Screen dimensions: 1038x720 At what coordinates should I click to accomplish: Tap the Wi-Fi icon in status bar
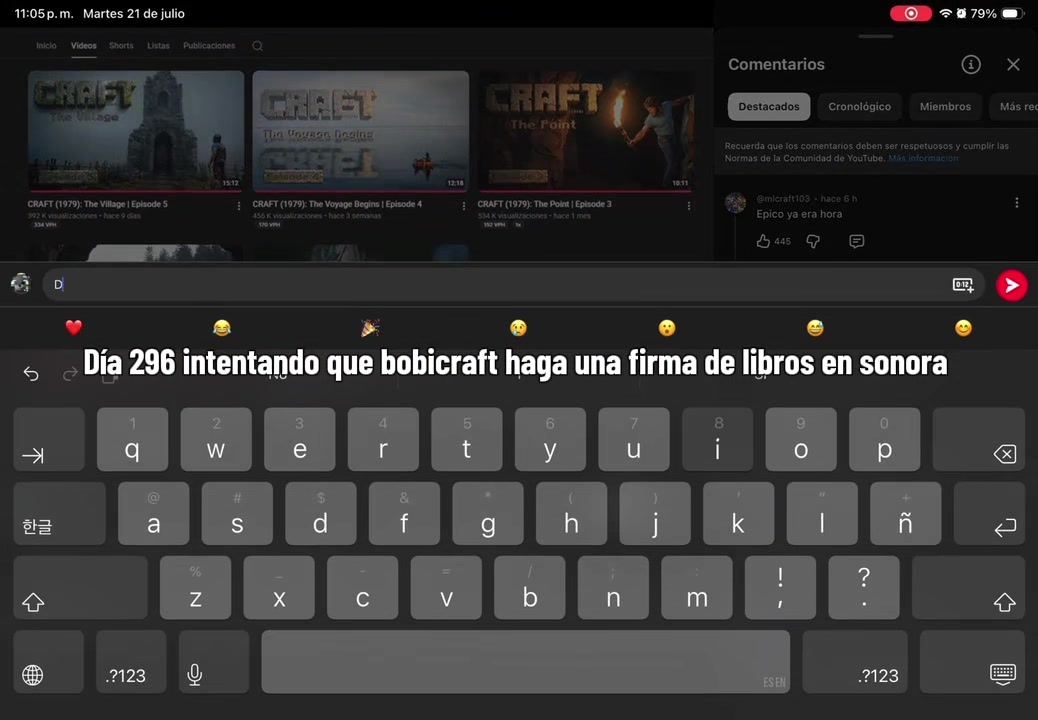click(x=945, y=13)
